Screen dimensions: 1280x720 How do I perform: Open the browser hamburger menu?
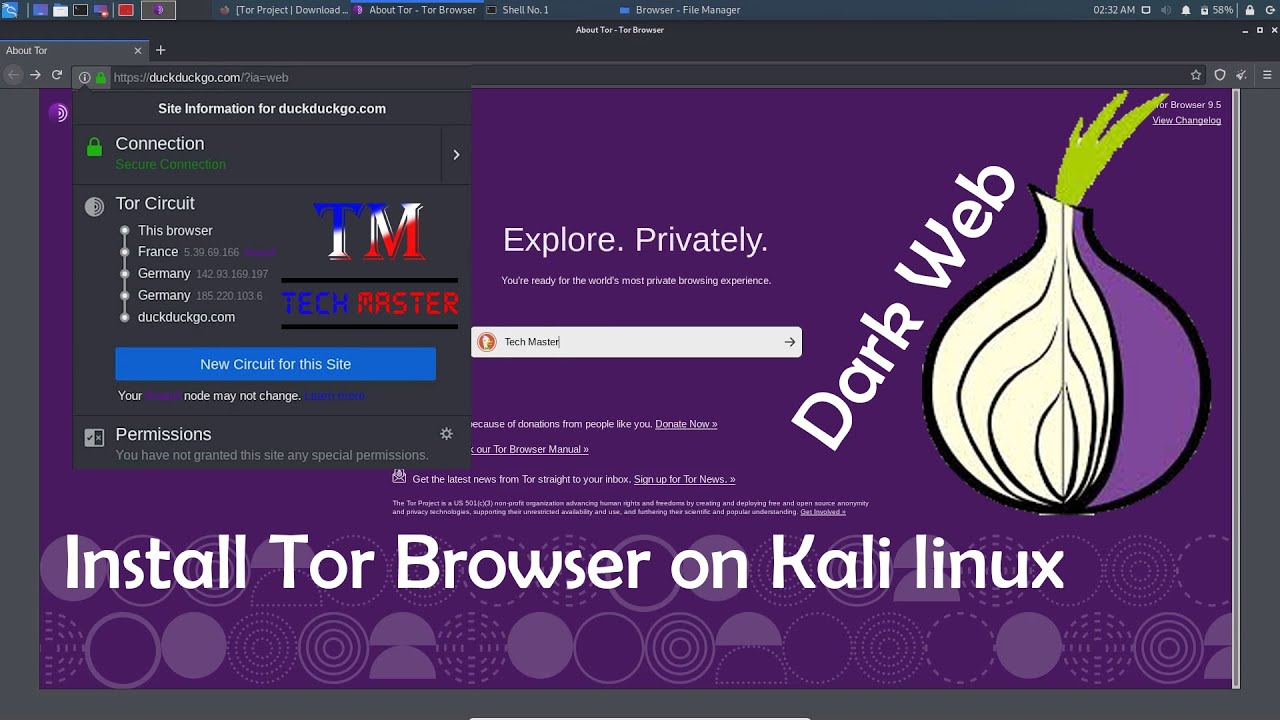pyautogui.click(x=1268, y=75)
